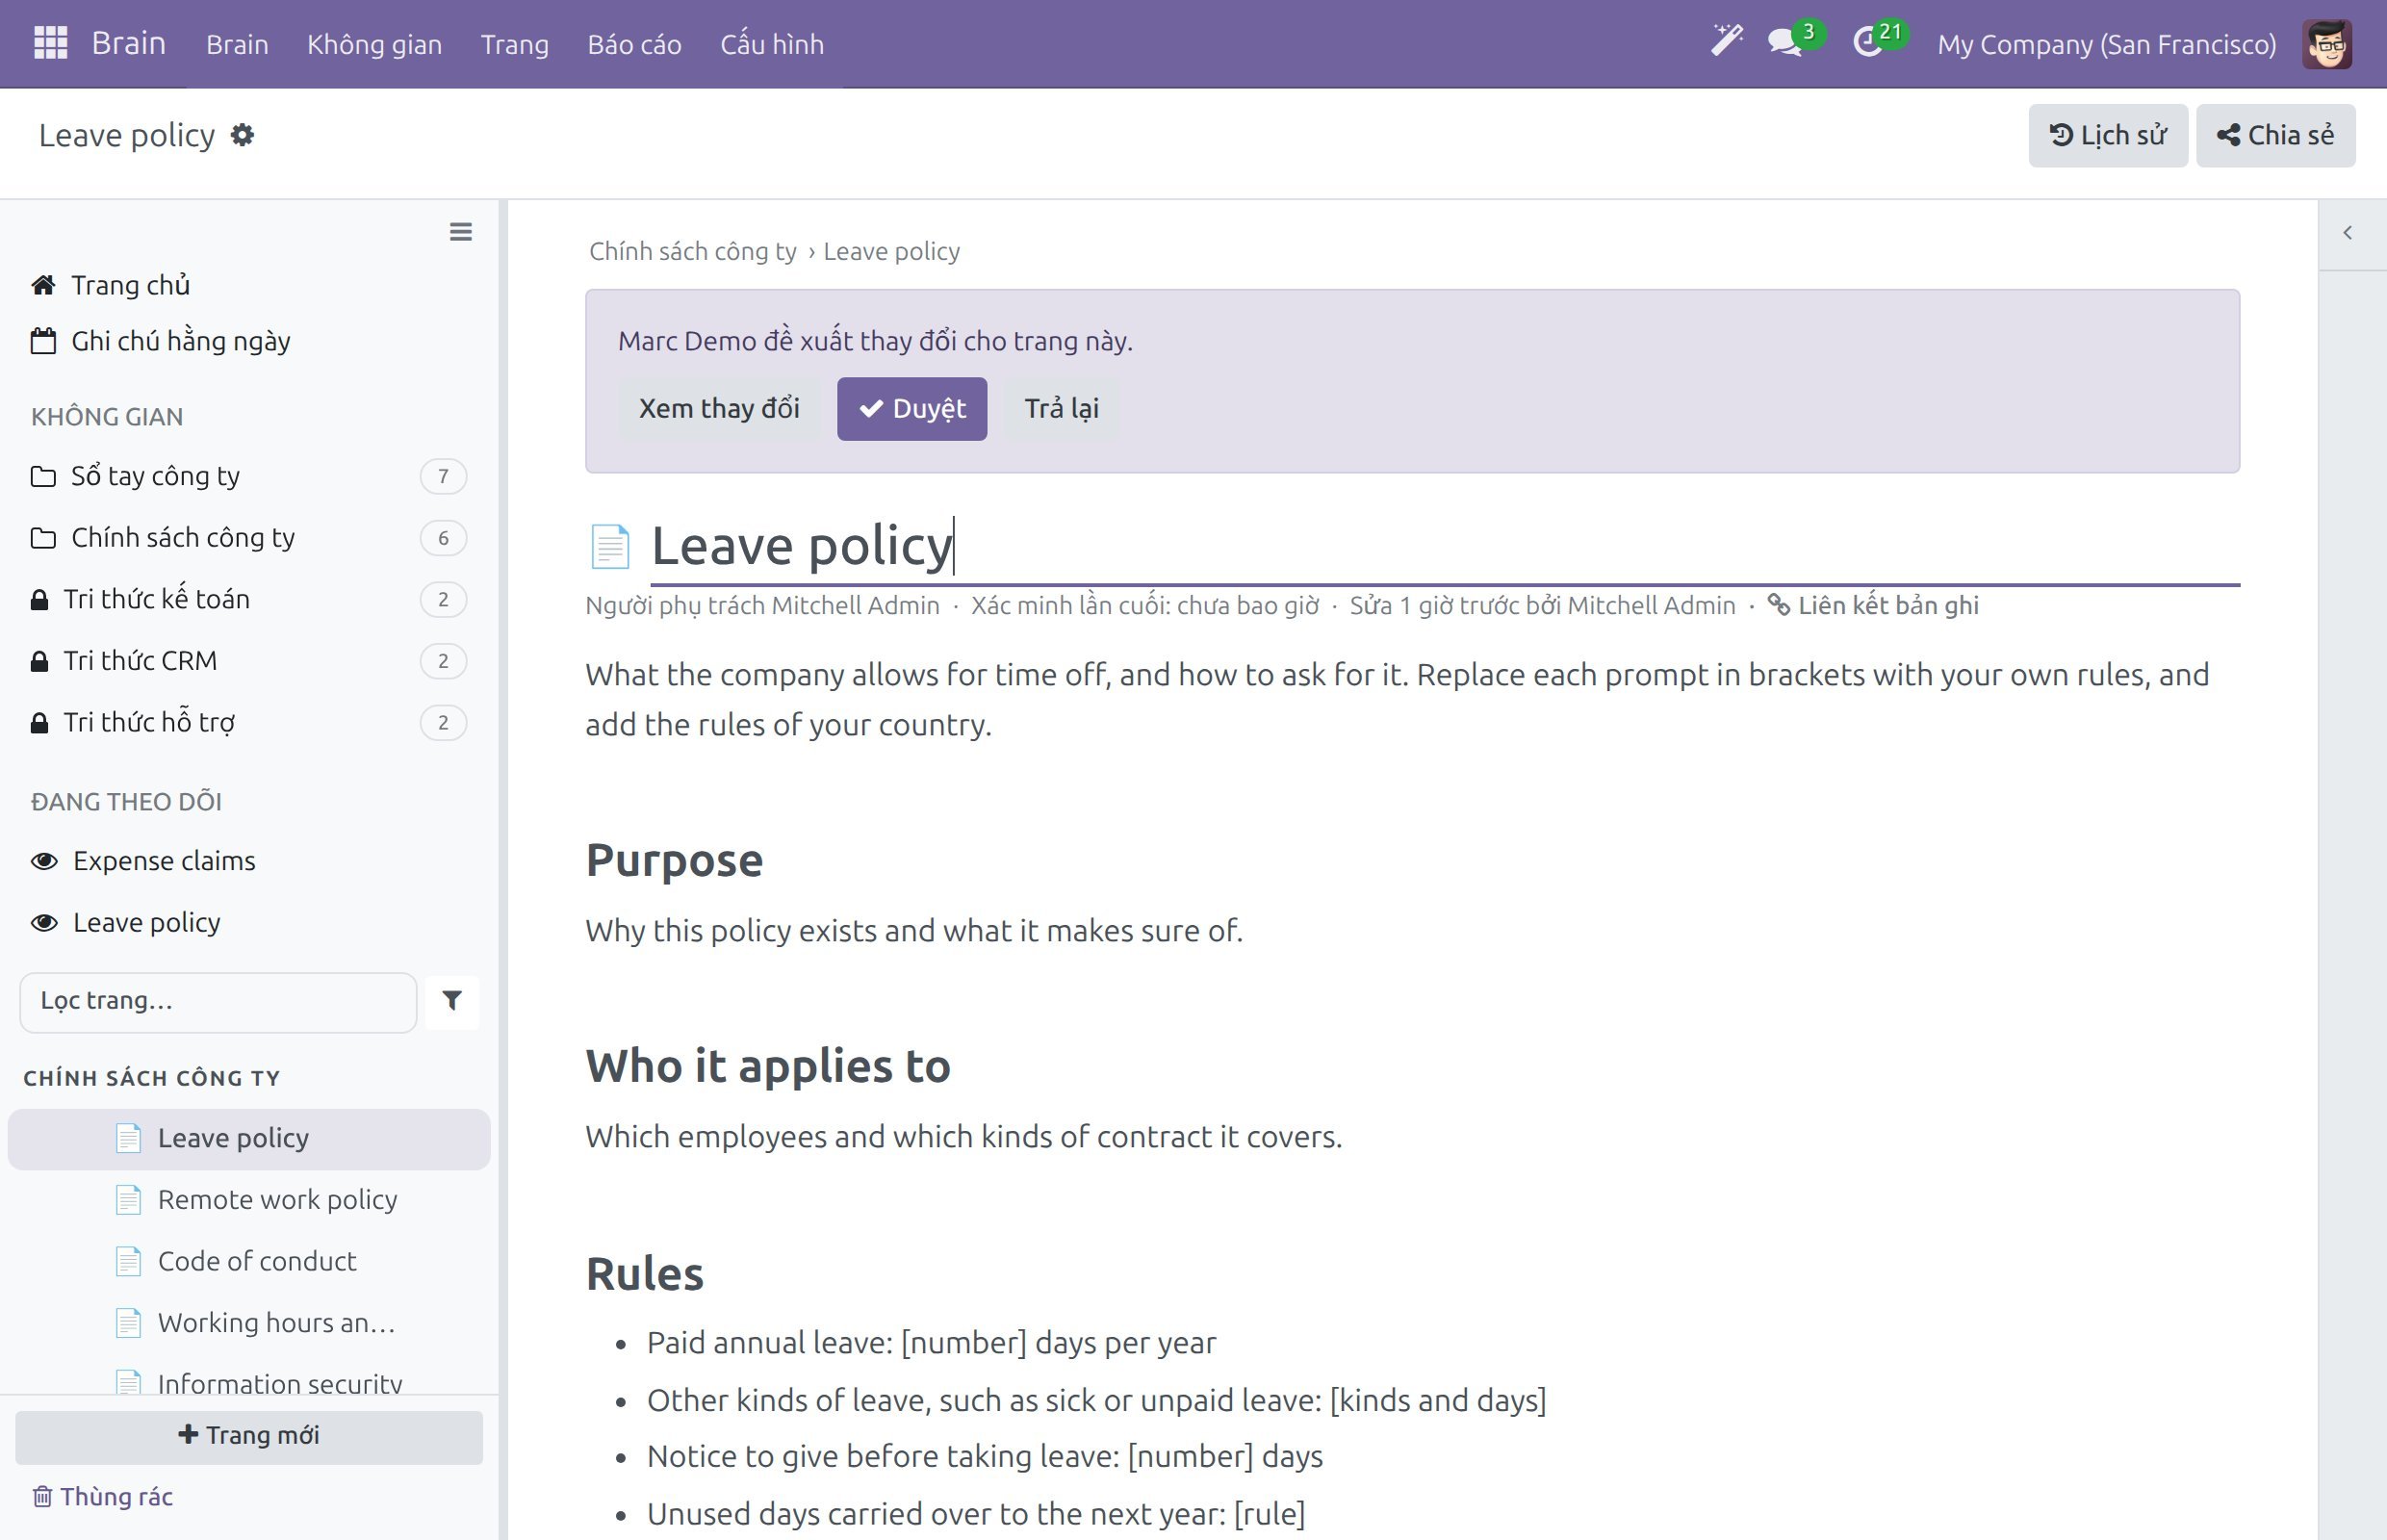
Task: Open the Brain menu item
Action: (237, 44)
